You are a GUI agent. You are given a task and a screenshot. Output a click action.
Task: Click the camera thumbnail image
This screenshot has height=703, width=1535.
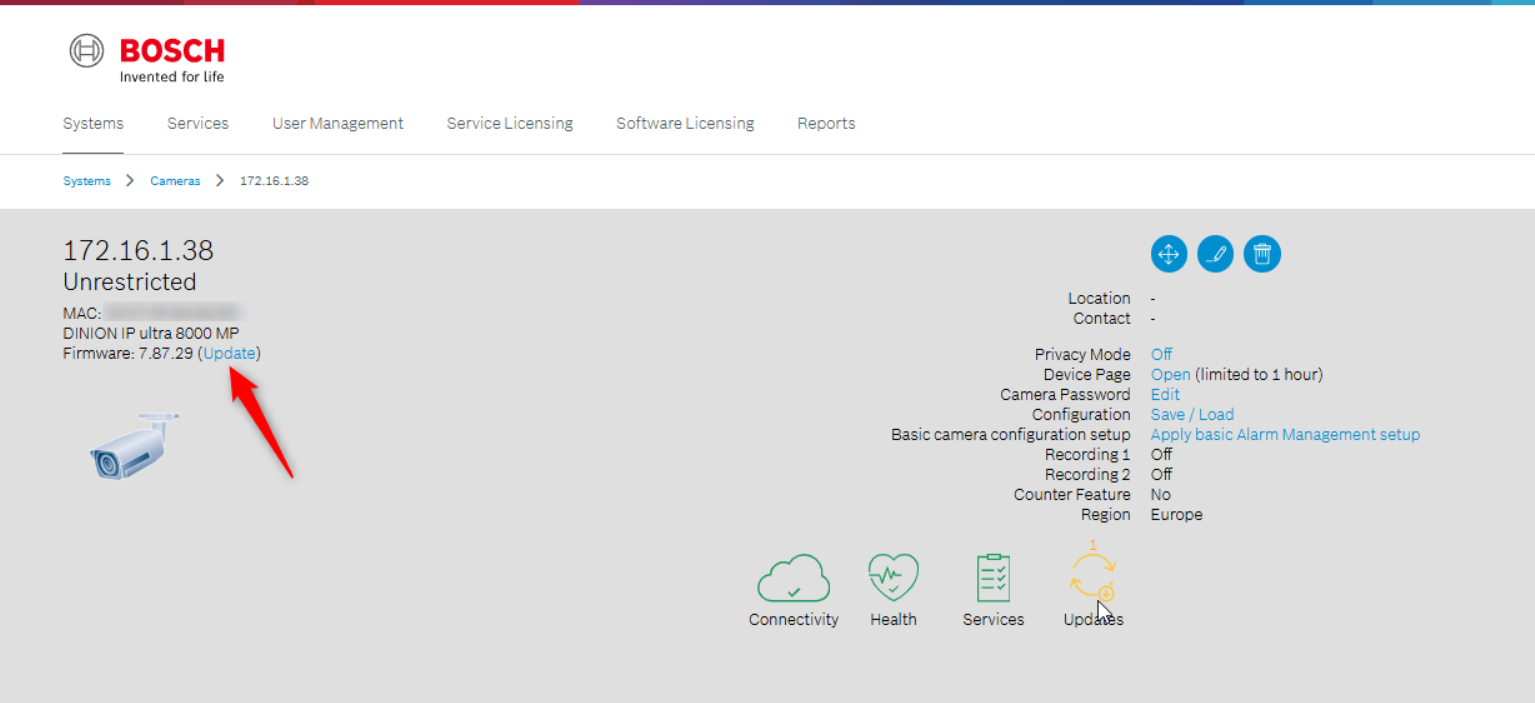coord(134,446)
